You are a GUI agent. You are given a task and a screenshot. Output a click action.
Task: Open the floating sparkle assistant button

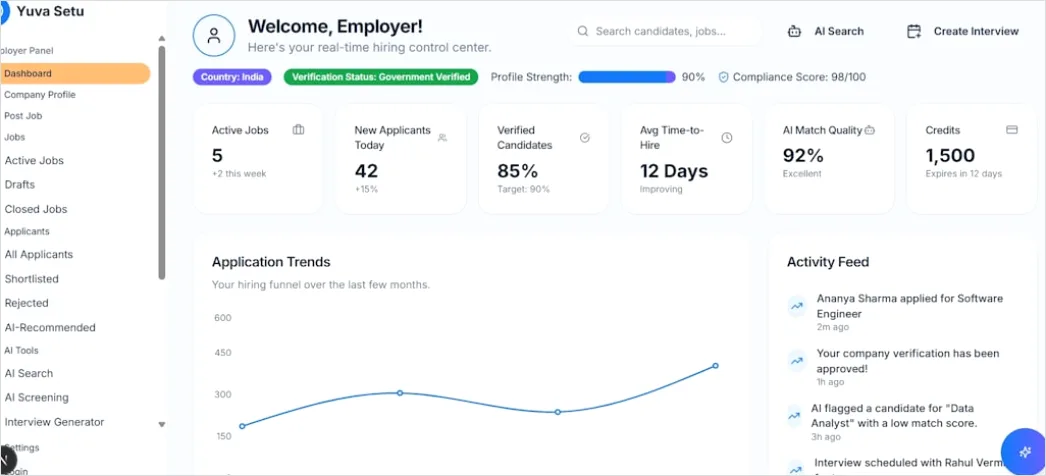[x=1025, y=451]
